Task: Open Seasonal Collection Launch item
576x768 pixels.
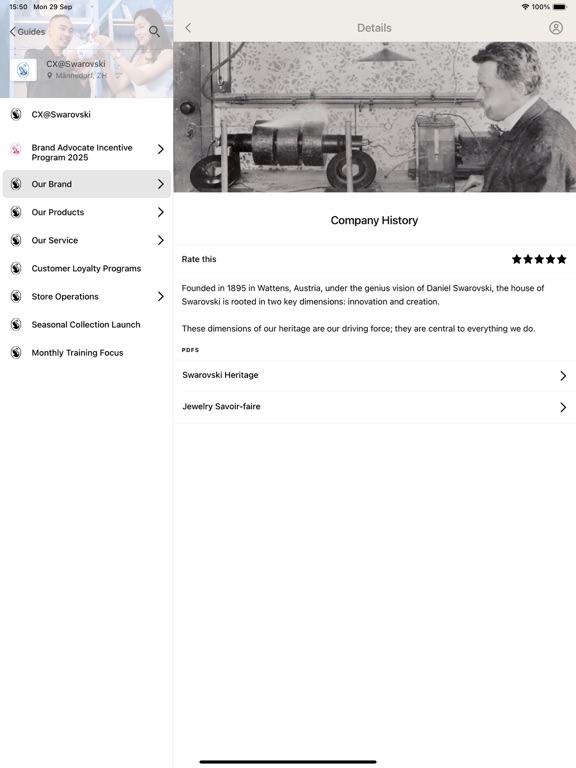Action: (x=87, y=325)
